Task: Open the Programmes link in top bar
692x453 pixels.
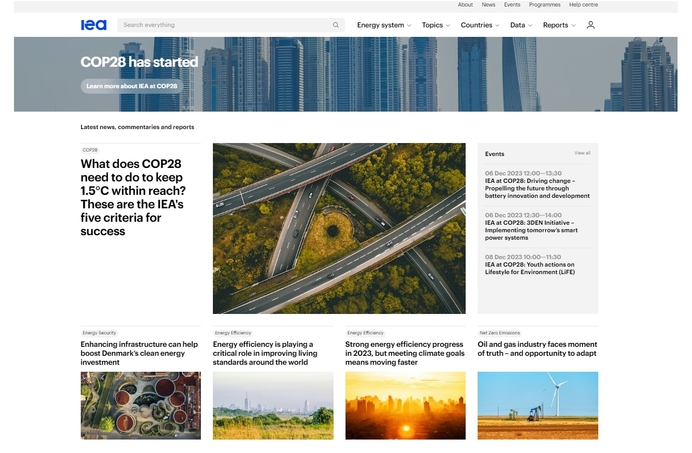Action: [544, 5]
